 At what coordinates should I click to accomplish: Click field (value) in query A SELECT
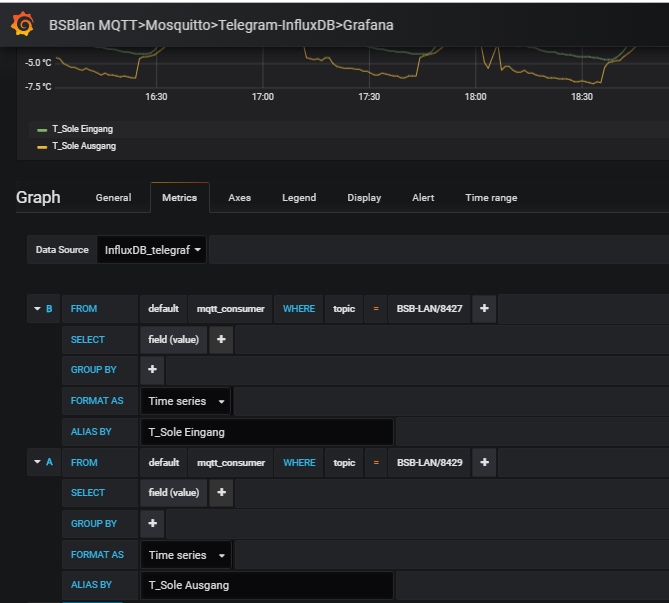pos(174,492)
